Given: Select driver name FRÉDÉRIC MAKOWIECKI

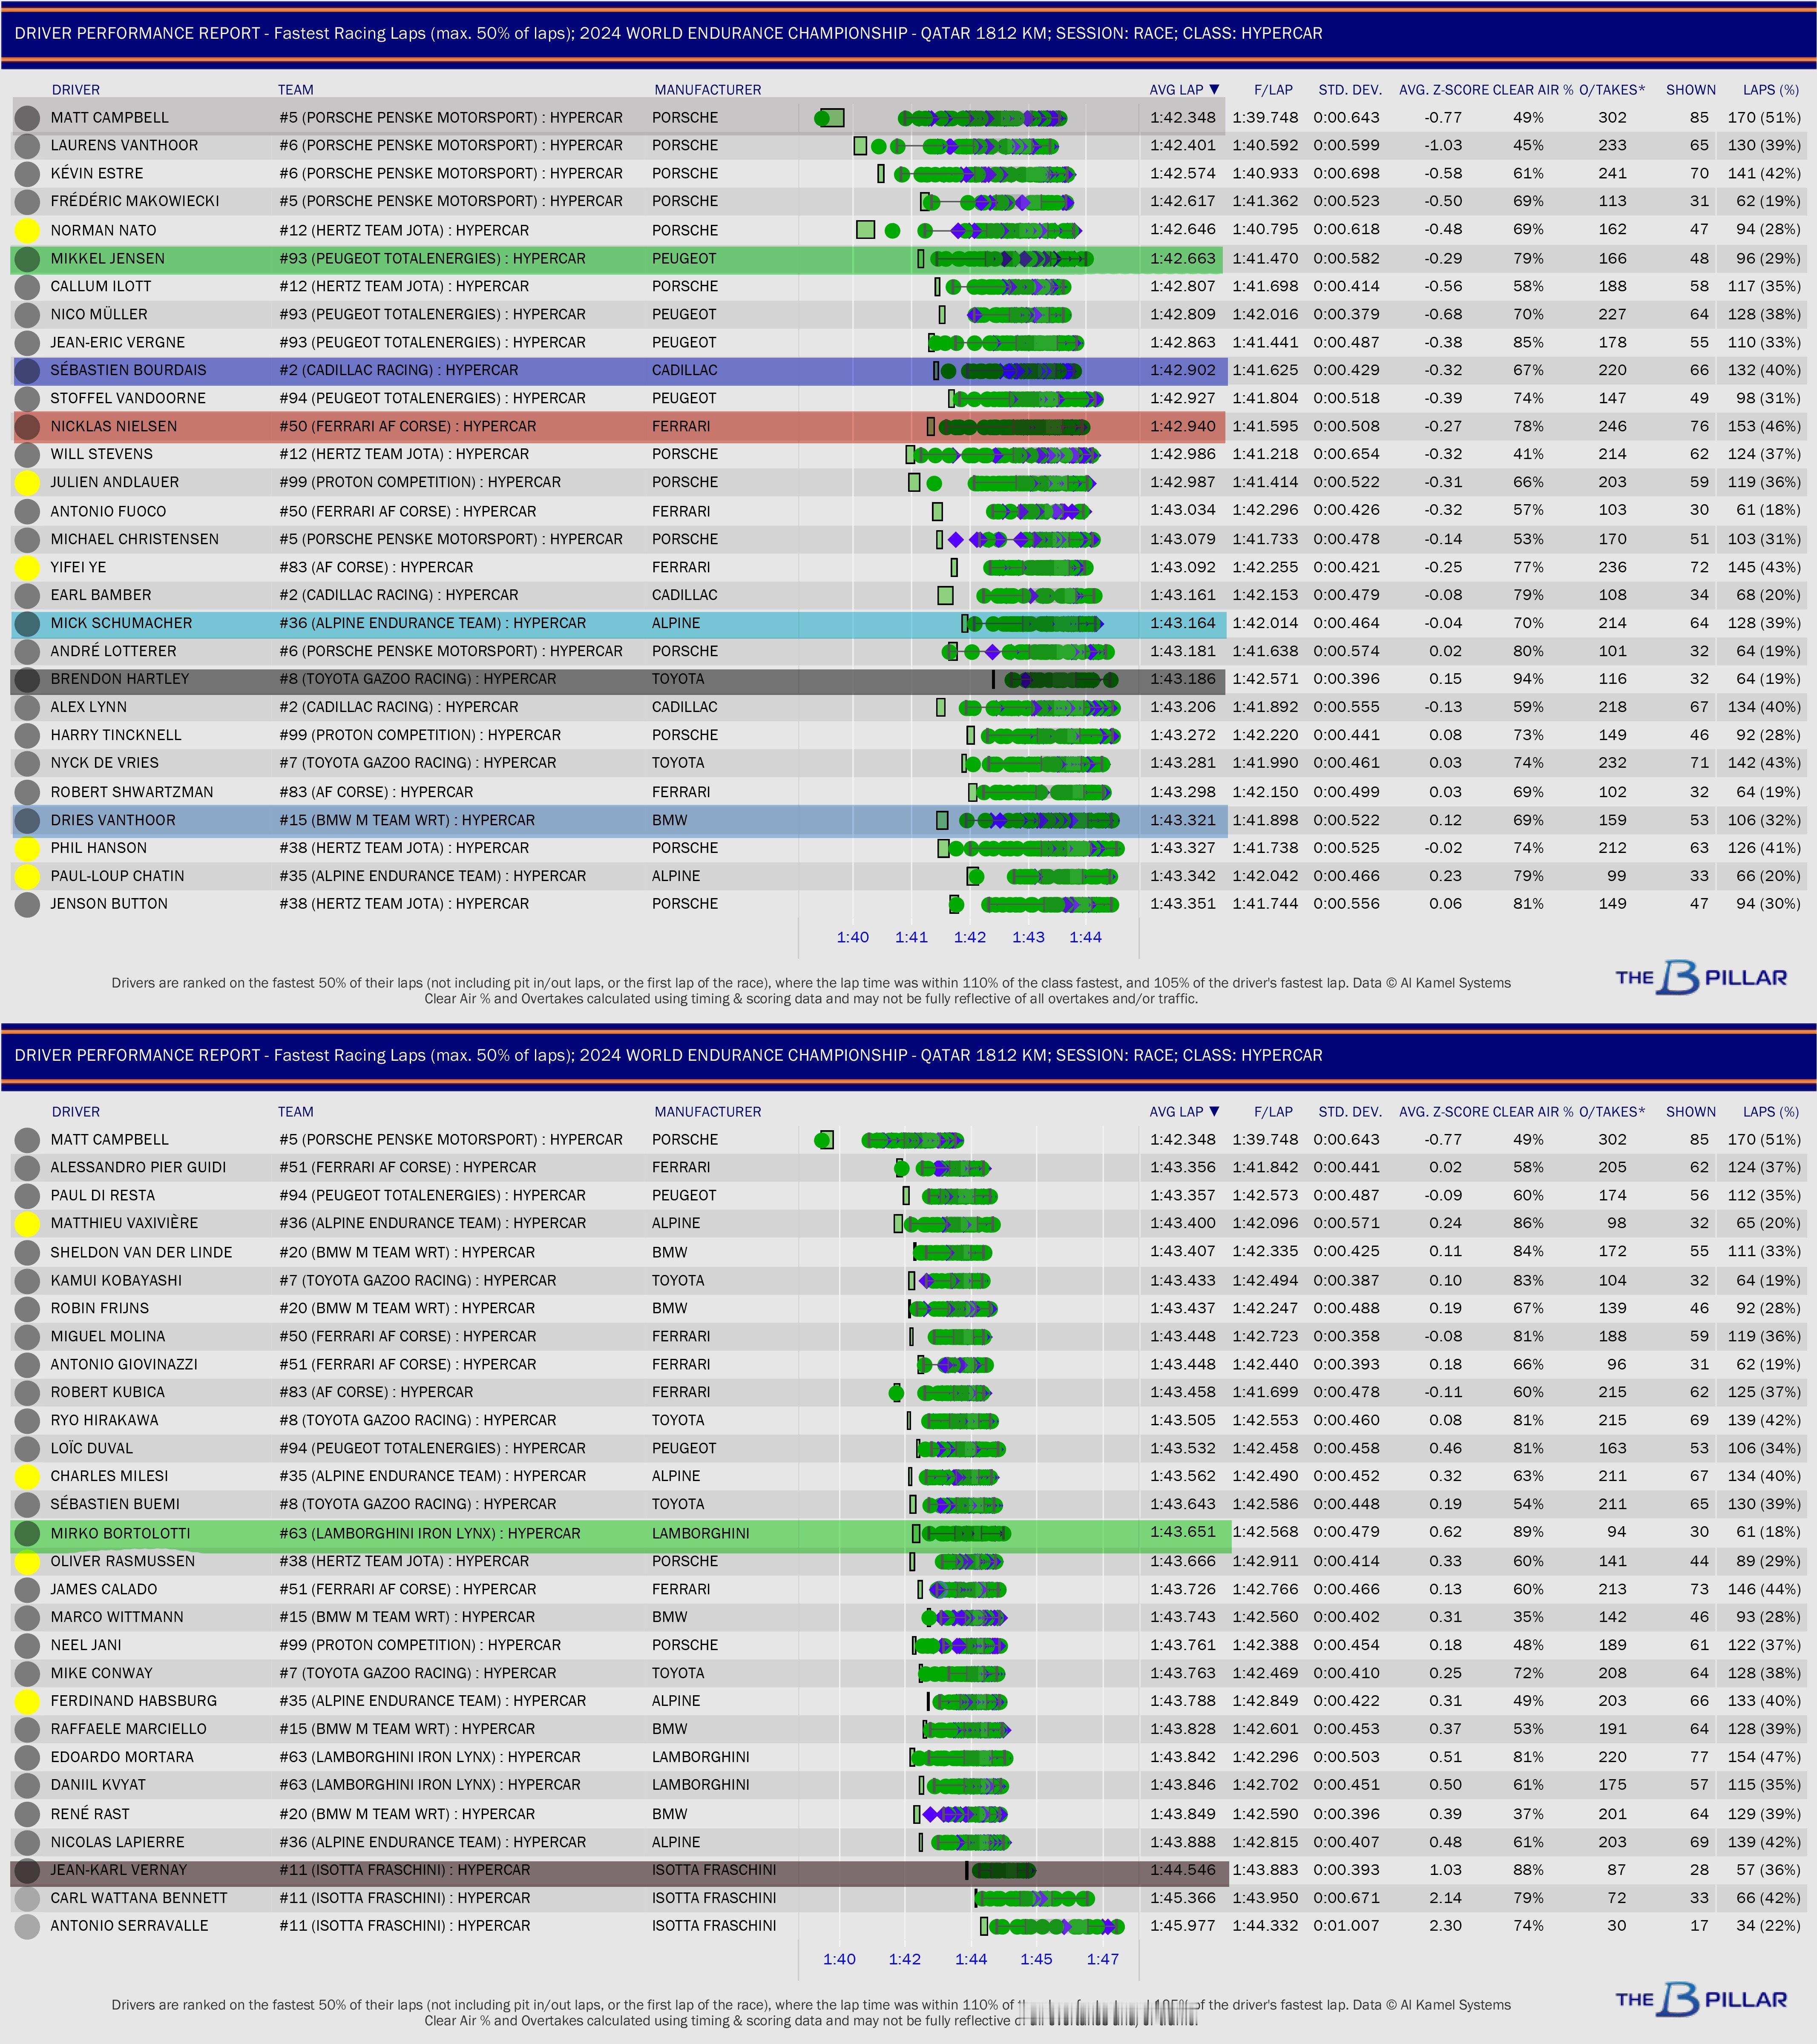Looking at the screenshot, I should [x=135, y=201].
